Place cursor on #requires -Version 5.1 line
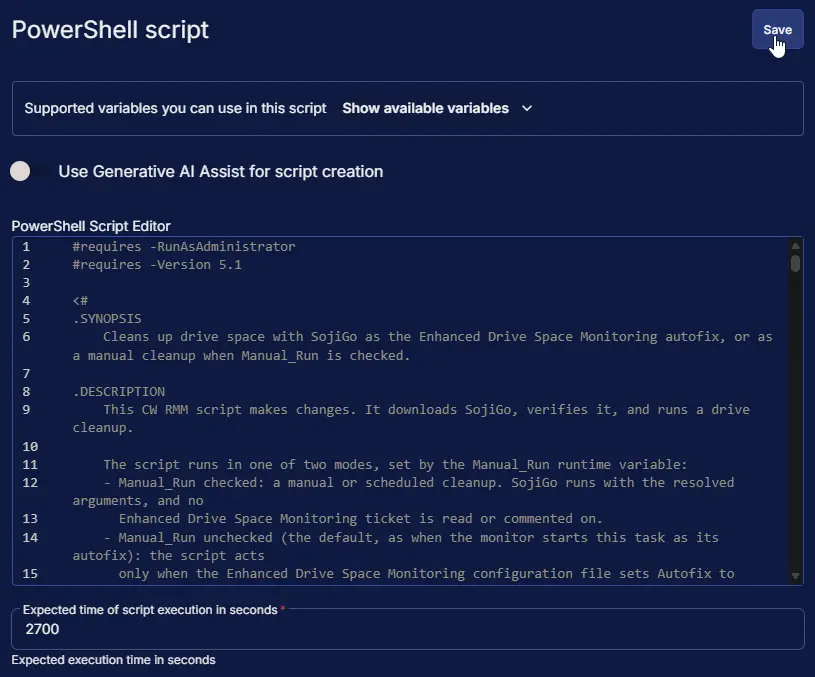Screen dimensions: 815x677 pyautogui.click(x=157, y=265)
